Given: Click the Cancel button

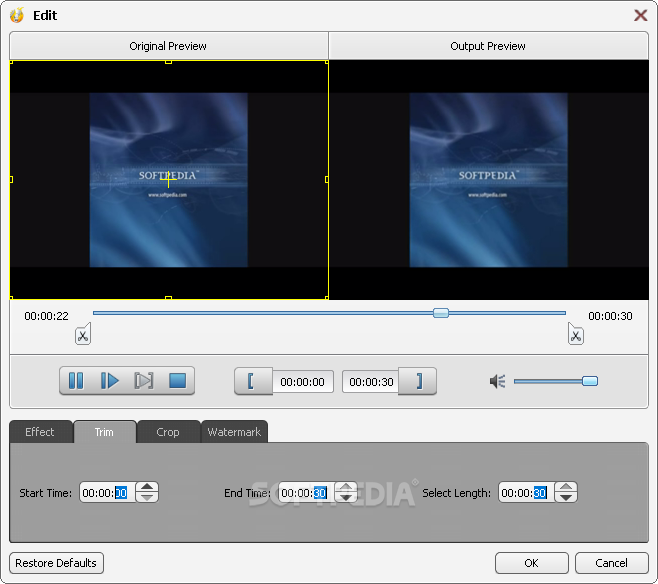Looking at the screenshot, I should click(611, 563).
